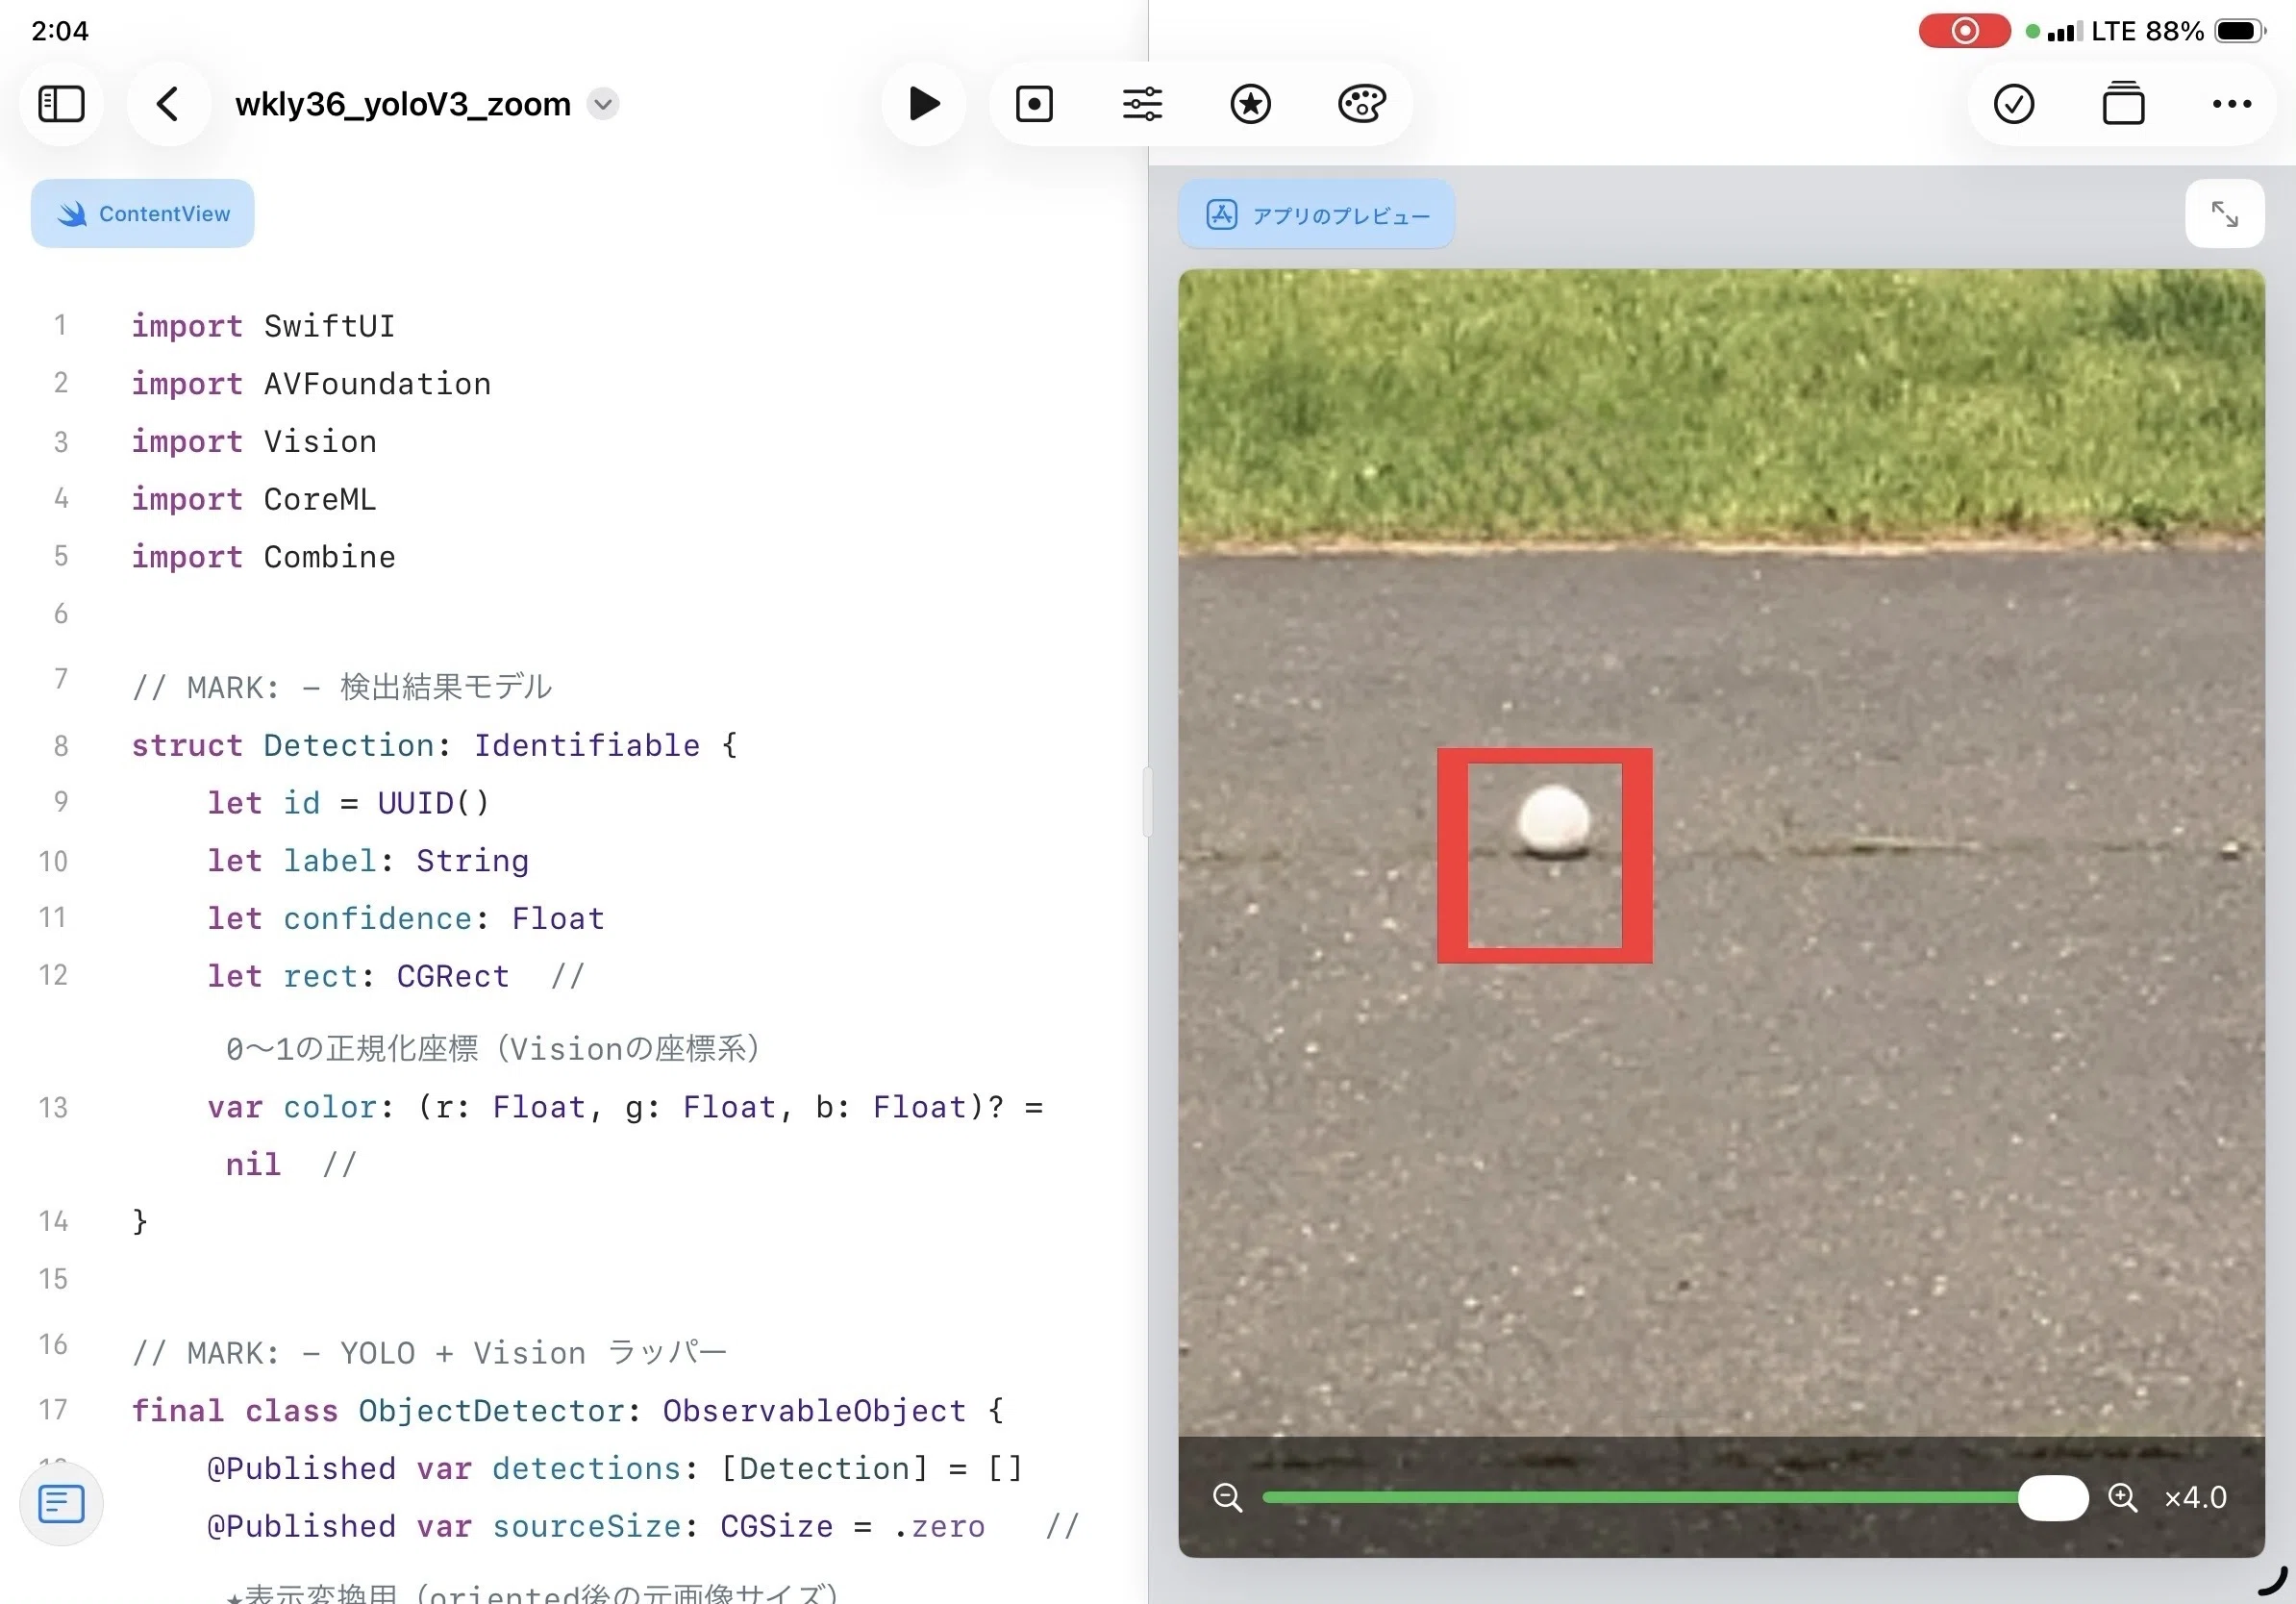Click the white zoom slider thumb

point(2052,1497)
